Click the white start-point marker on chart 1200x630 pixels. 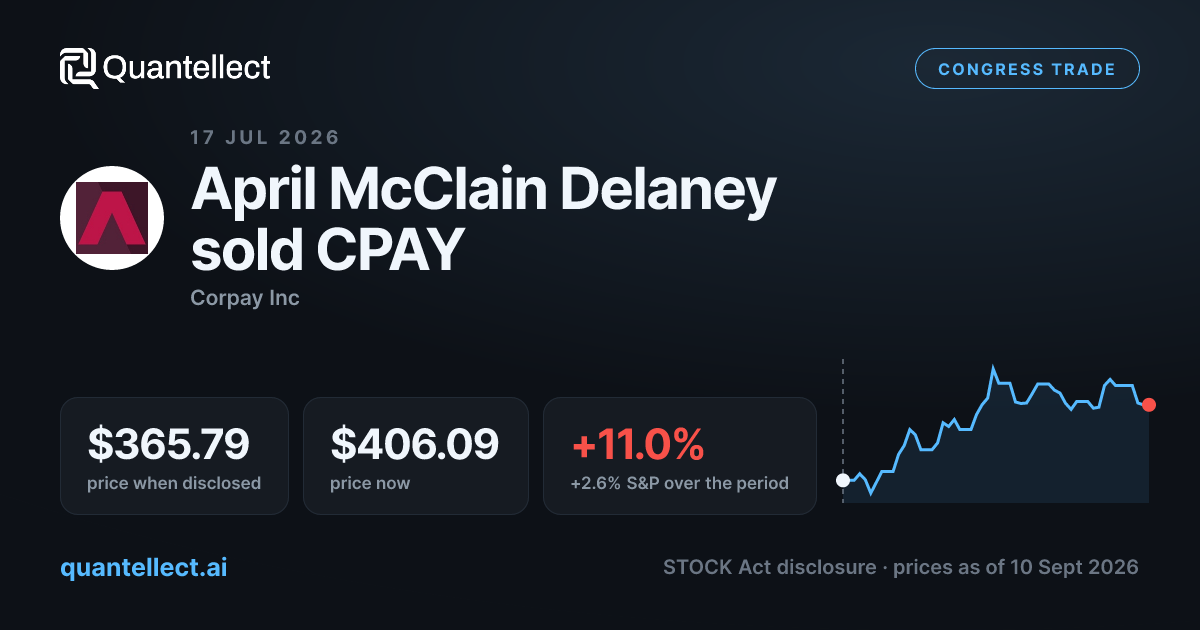pyautogui.click(x=843, y=480)
